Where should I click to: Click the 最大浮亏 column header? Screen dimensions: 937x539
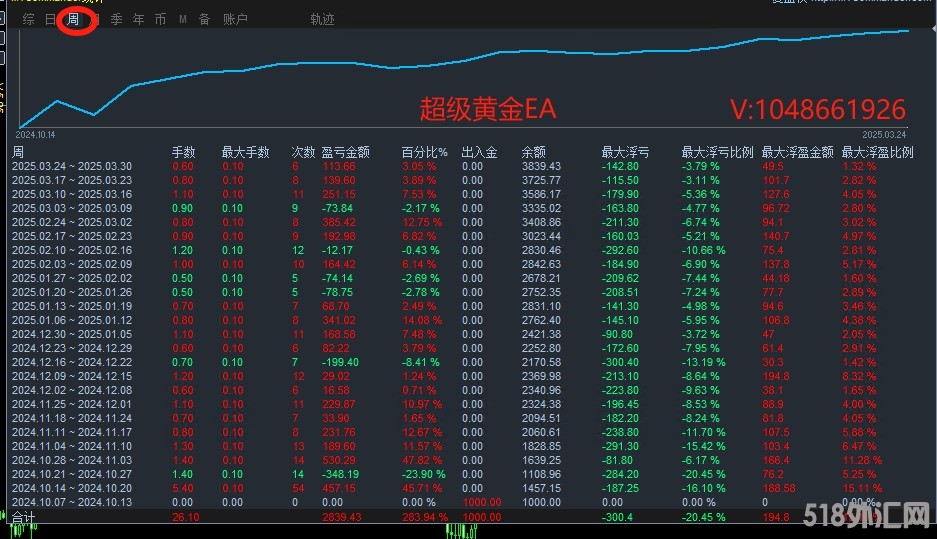(625, 153)
